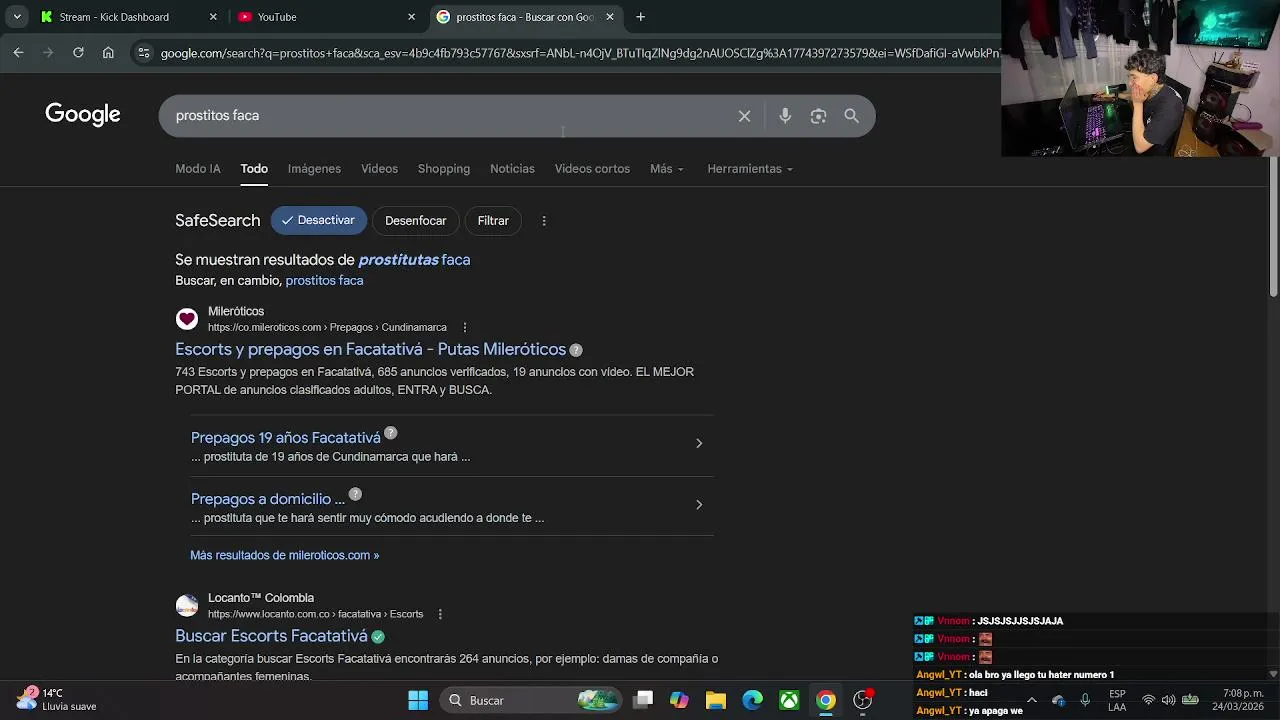Open OBS Studio from taskbar
Viewport: 1280px width, 720px height.
click(863, 700)
